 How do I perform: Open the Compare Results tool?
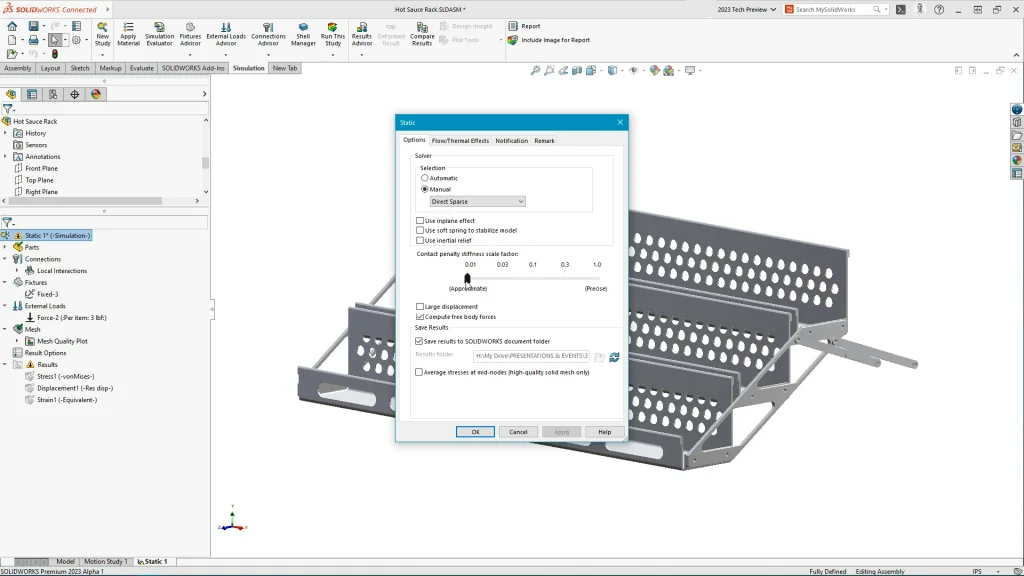point(422,32)
